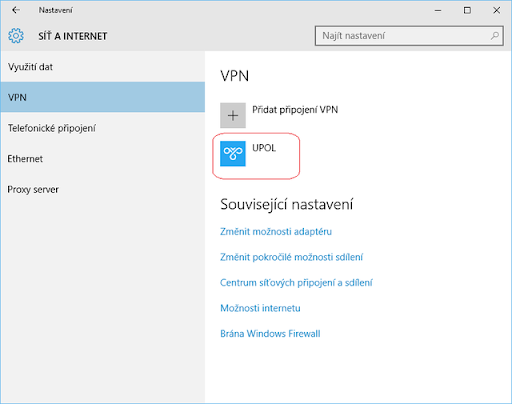Viewport: 512px width, 404px height.
Task: Open Proxy server settings
Action: (103, 189)
